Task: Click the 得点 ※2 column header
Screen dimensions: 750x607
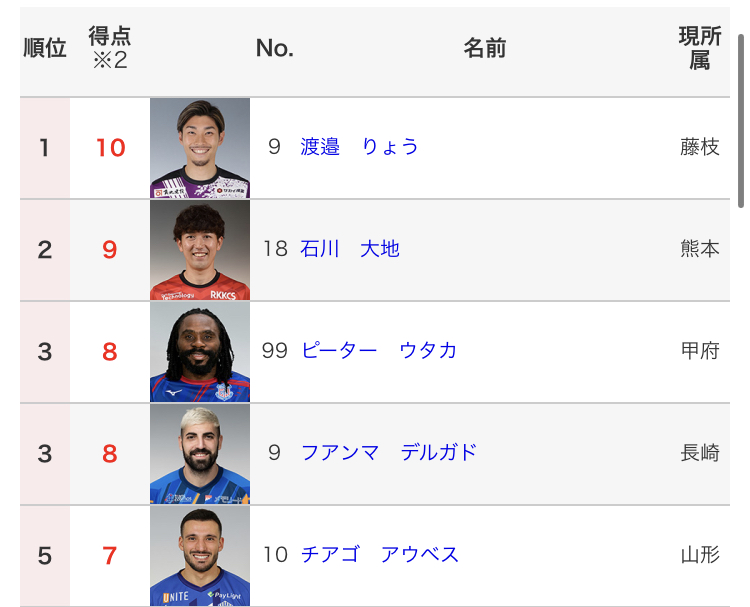Action: tap(110, 48)
